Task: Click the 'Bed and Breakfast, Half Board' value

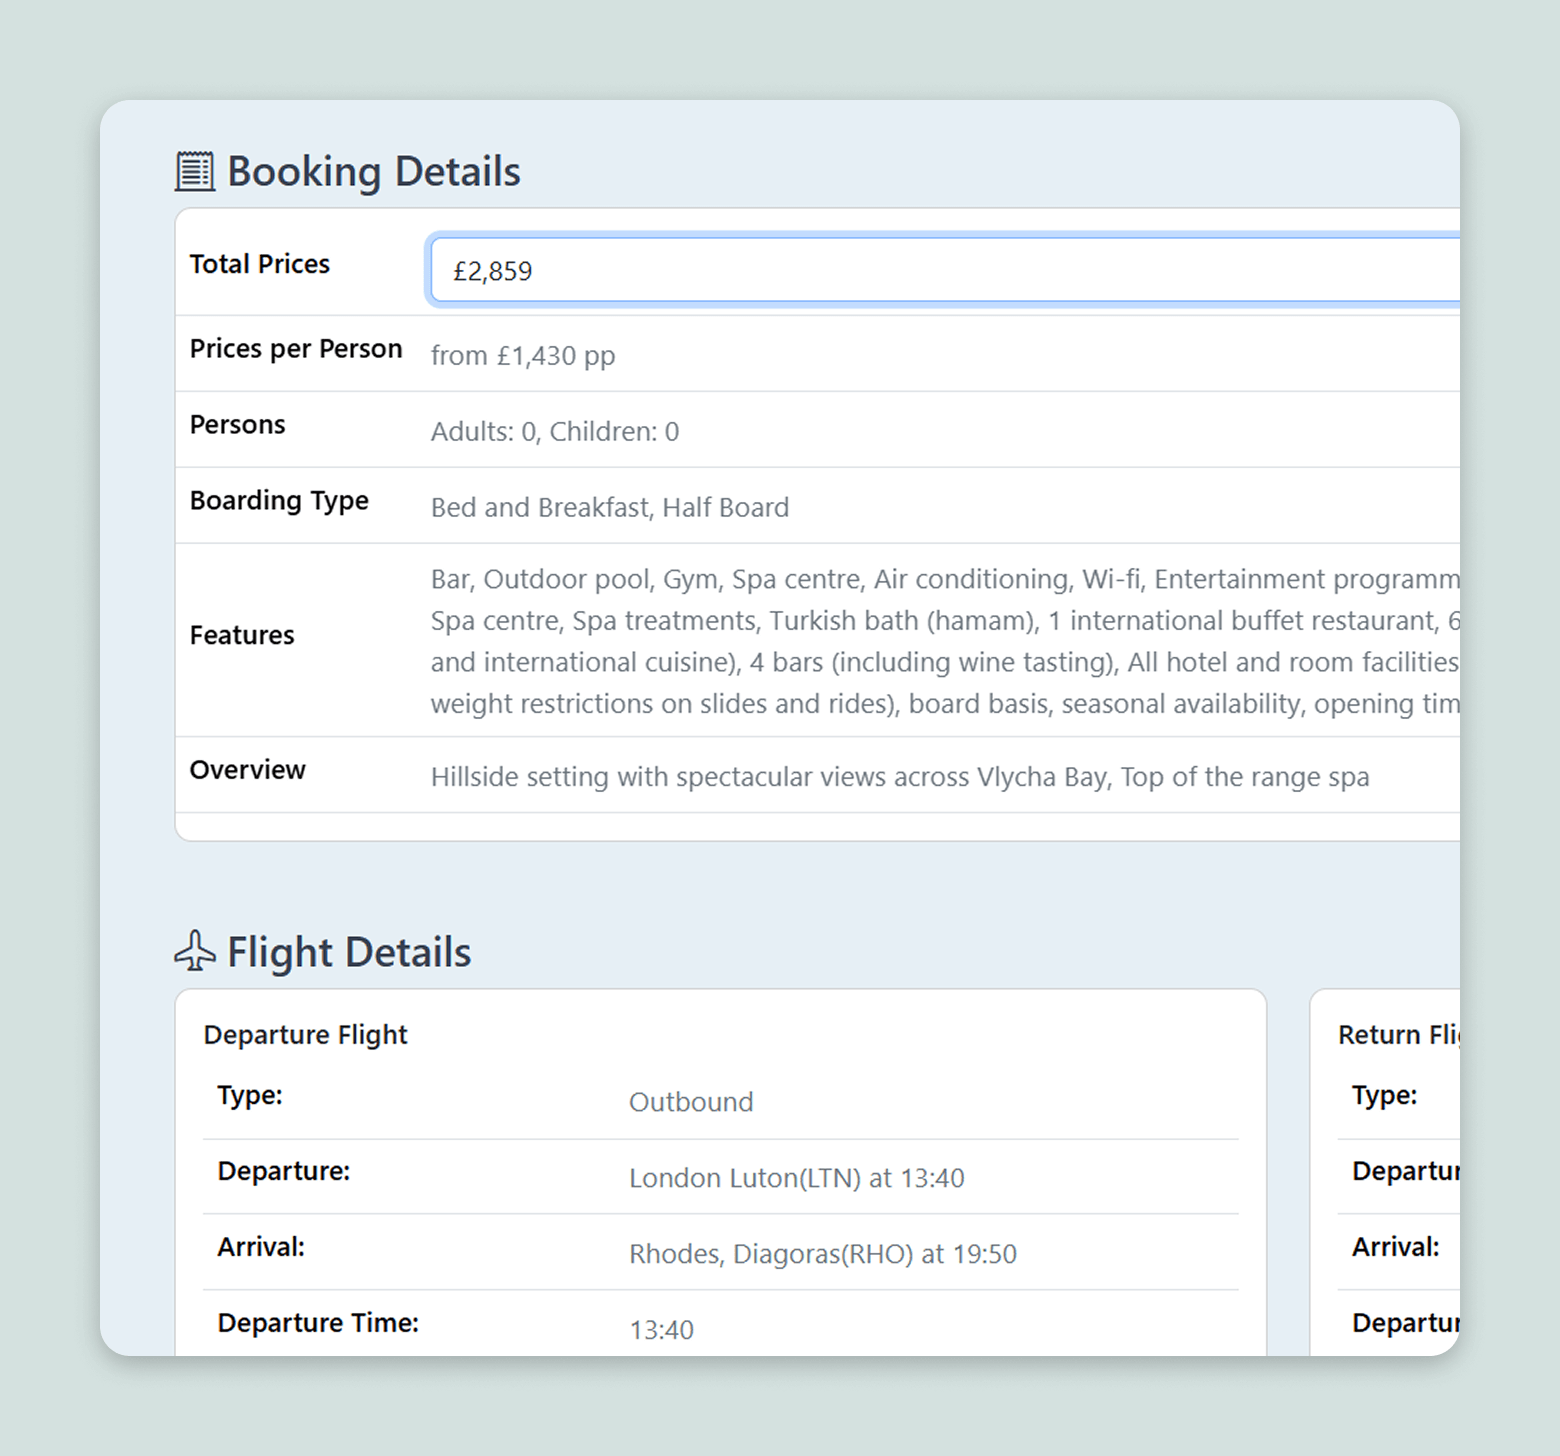Action: pyautogui.click(x=610, y=508)
